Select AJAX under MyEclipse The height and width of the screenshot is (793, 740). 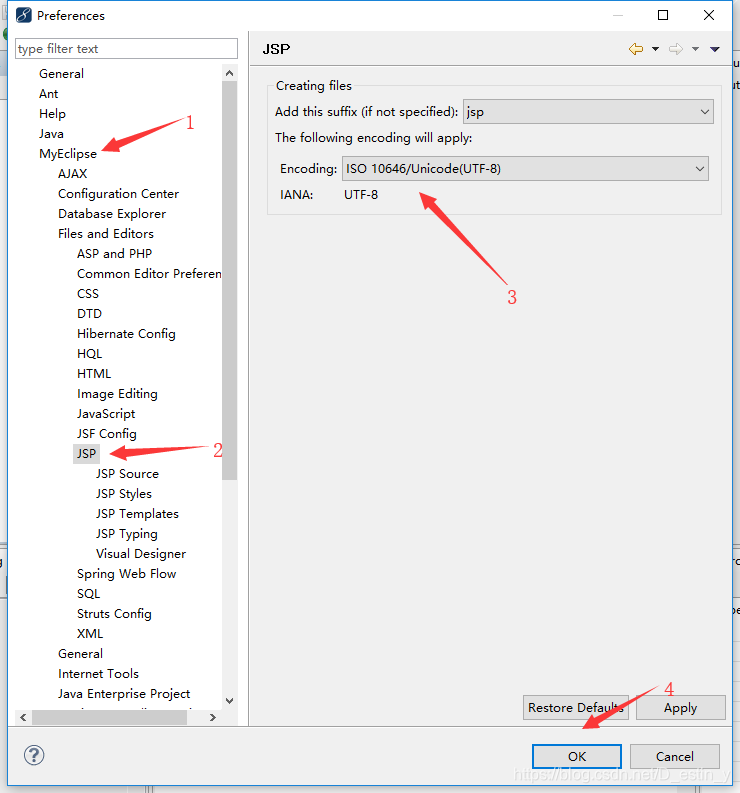[x=72, y=173]
